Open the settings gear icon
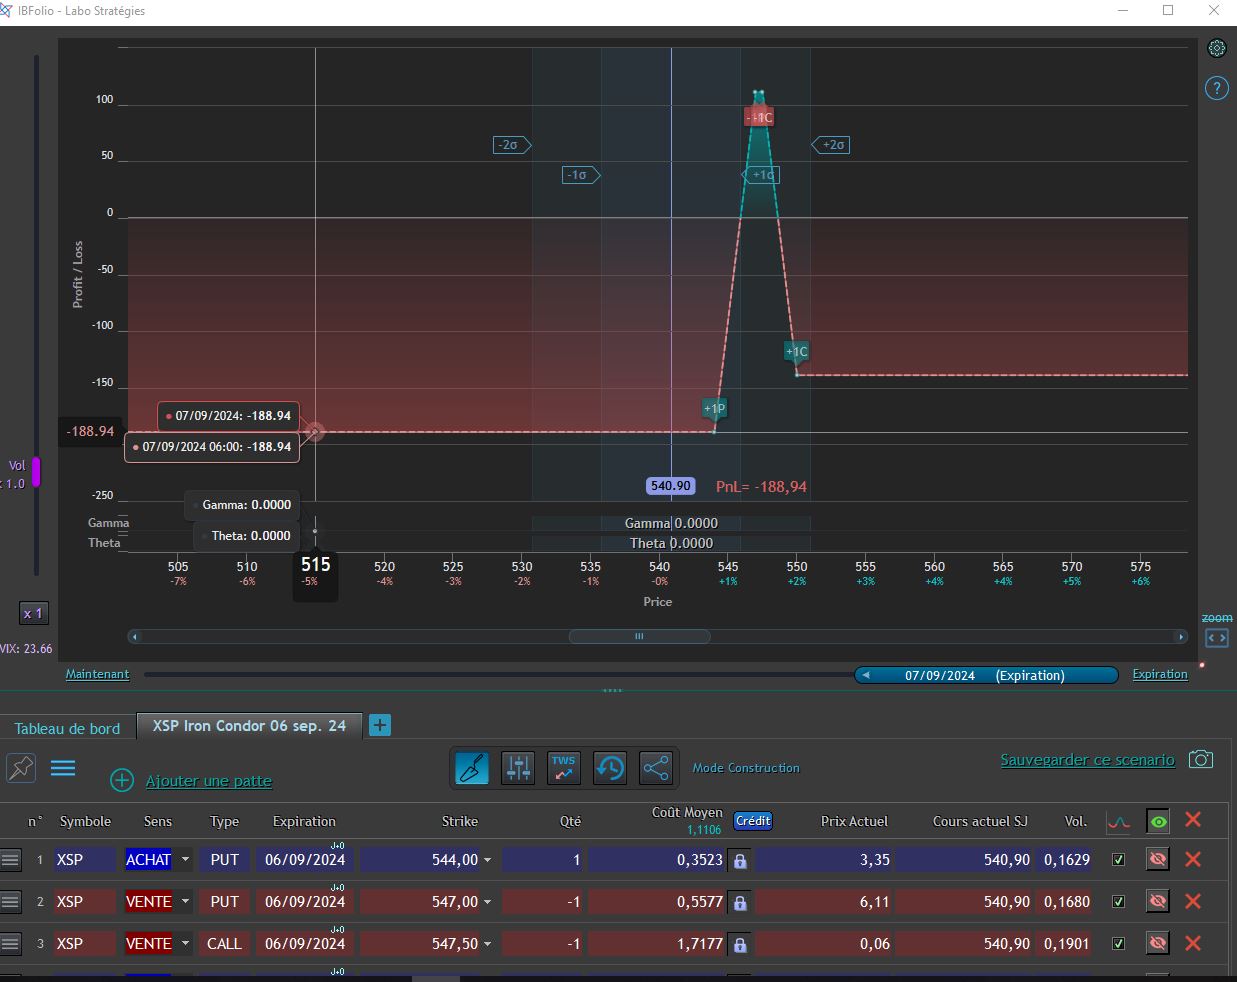 pos(1217,48)
